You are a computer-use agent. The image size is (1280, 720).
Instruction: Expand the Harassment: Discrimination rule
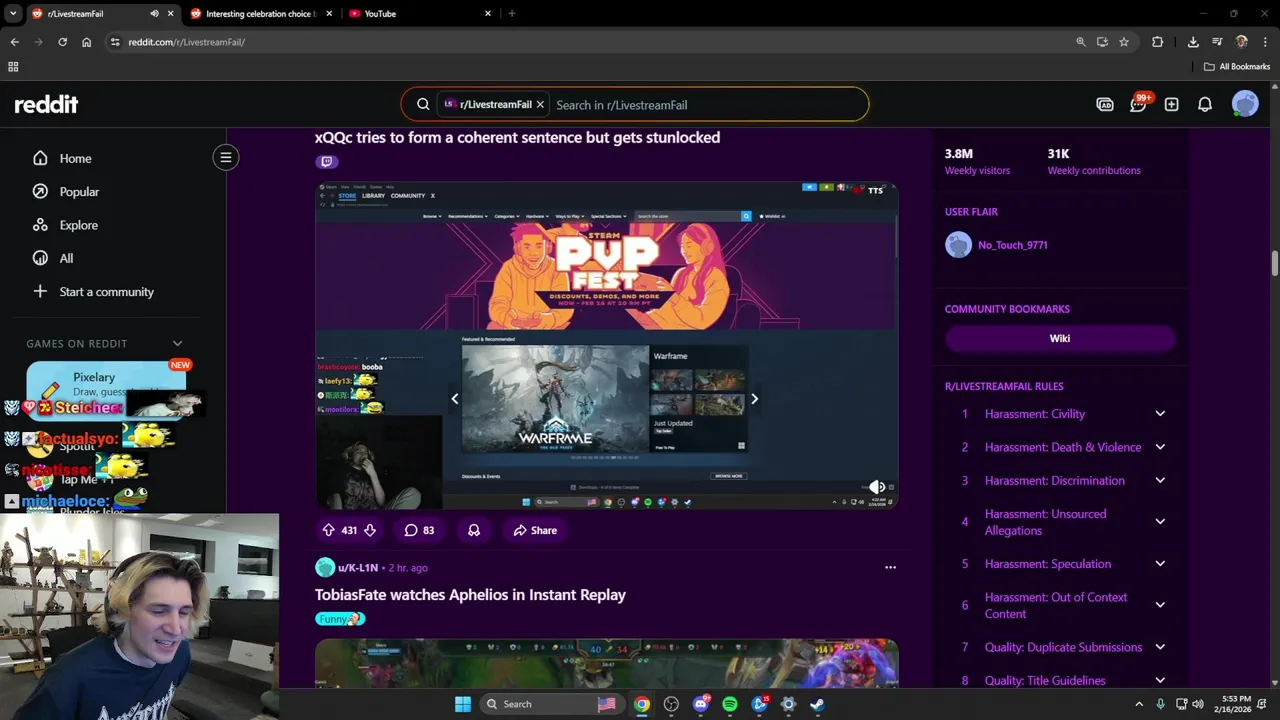point(1160,480)
